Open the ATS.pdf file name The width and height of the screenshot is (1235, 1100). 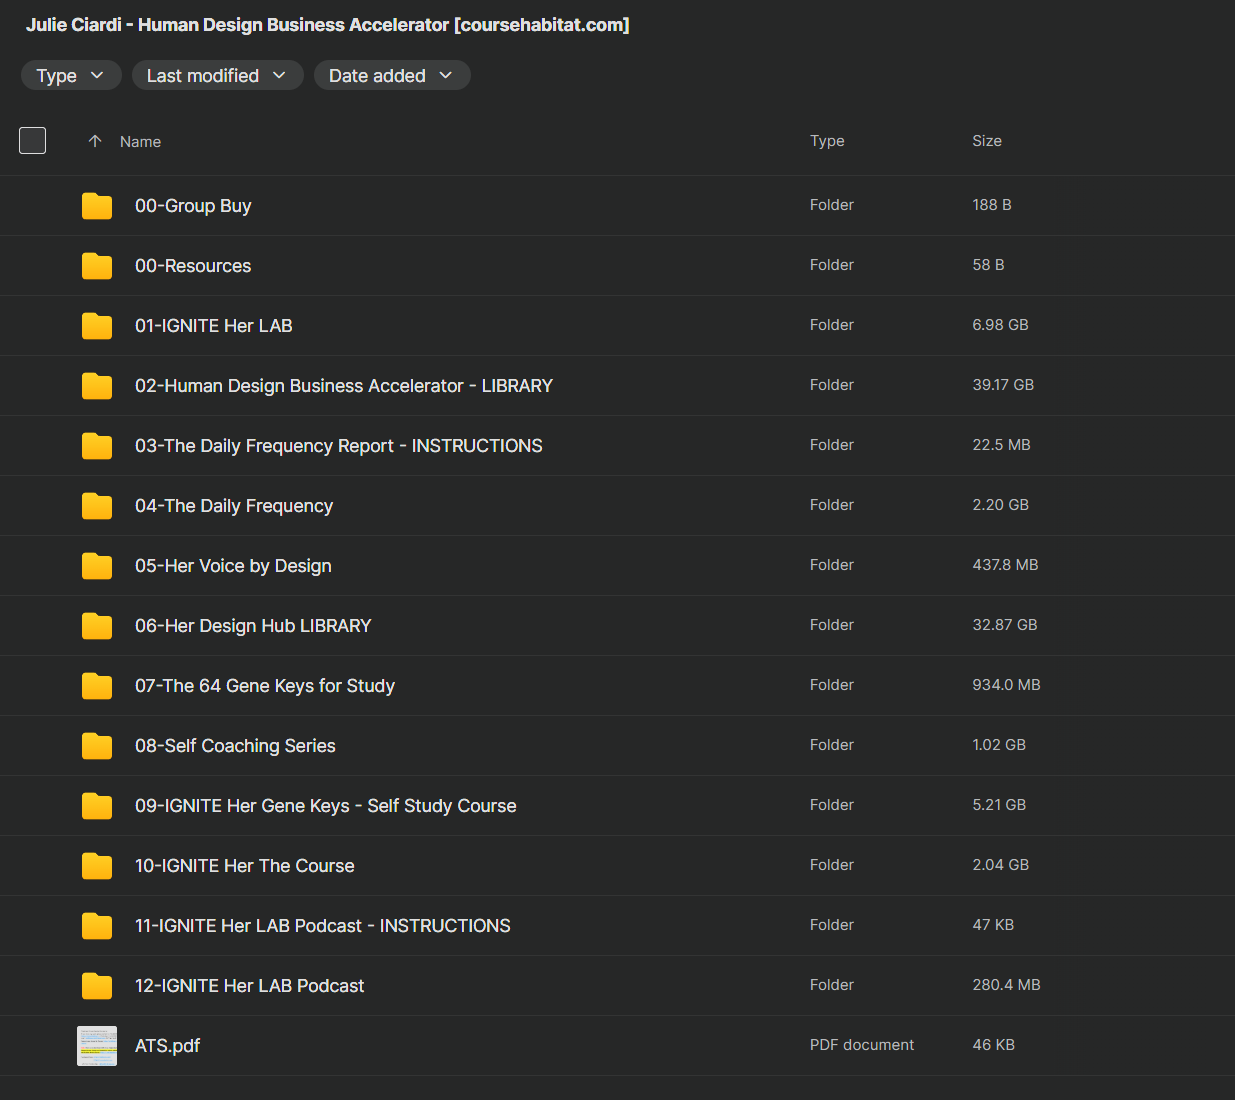click(168, 1046)
